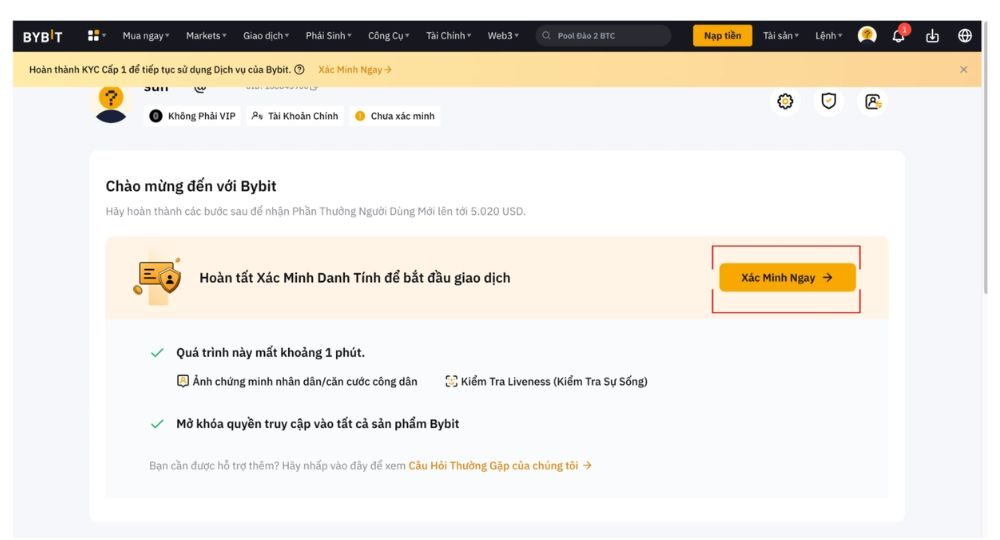Click the Nạp tiền button
The height and width of the screenshot is (540, 1000).
click(722, 36)
